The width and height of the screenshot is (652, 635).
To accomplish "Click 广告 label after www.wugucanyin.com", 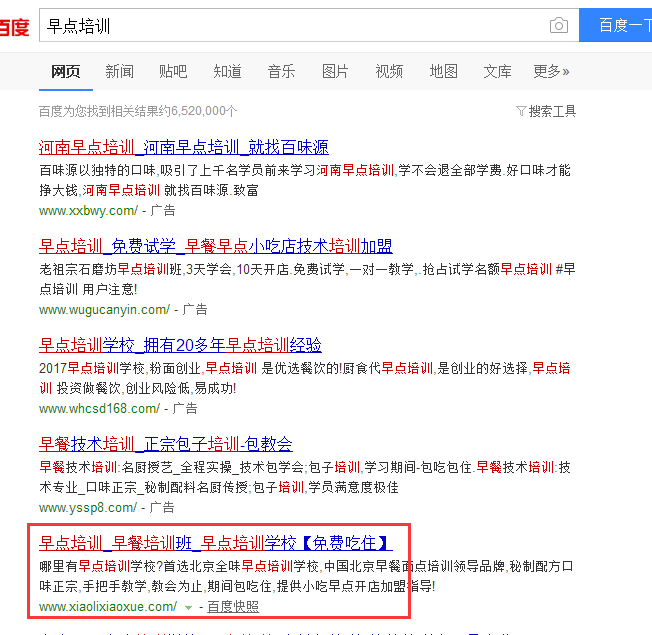I will pyautogui.click(x=195, y=309).
